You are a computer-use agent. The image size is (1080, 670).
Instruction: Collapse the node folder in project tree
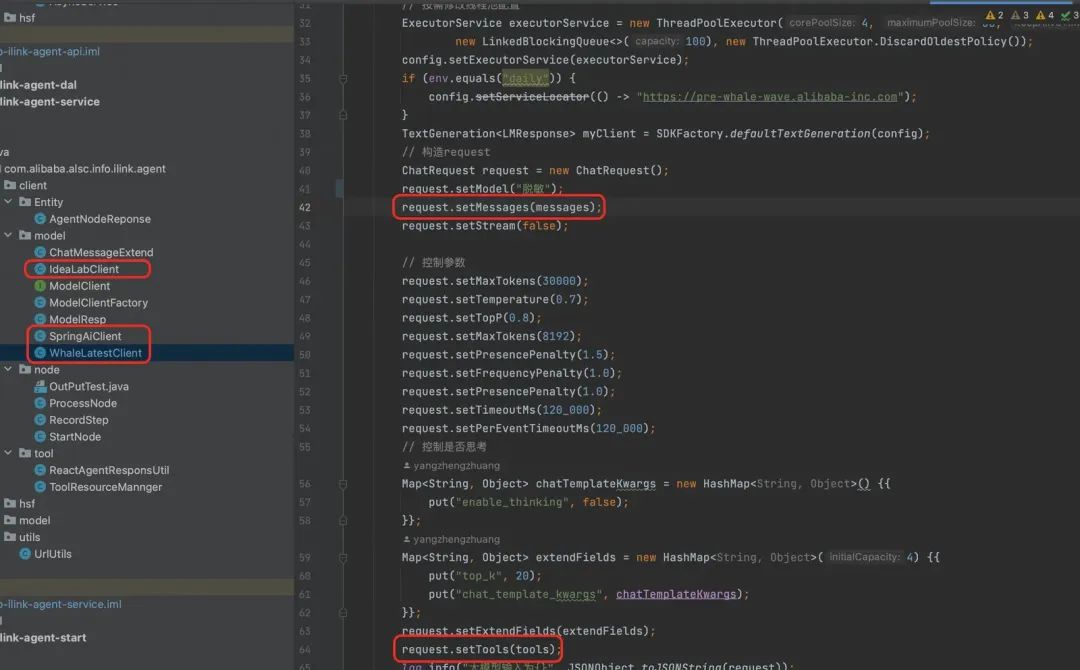[x=9, y=370]
